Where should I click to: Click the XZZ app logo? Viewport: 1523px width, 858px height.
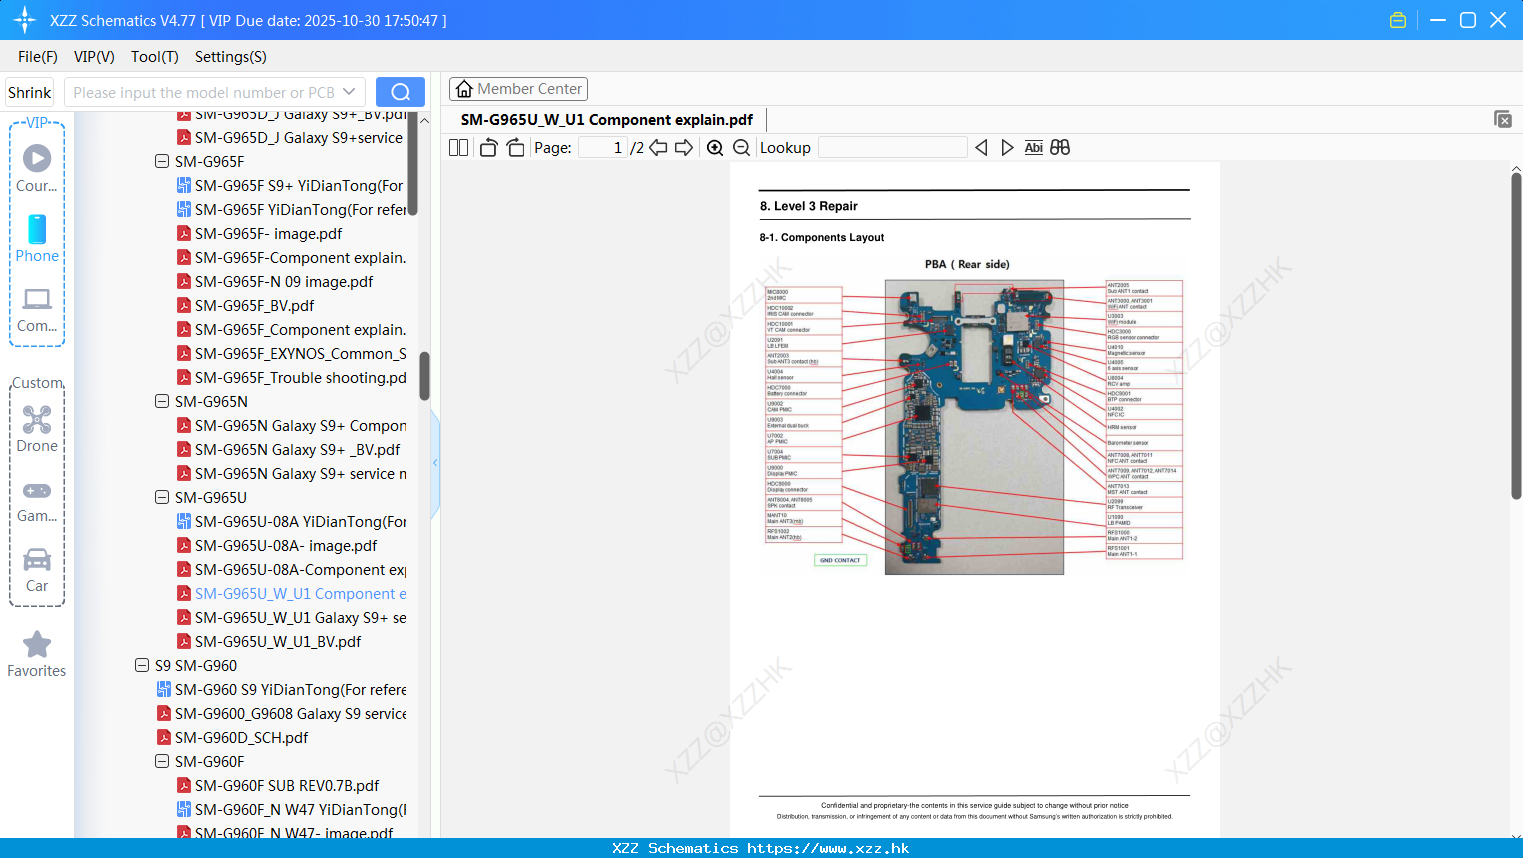(25, 20)
